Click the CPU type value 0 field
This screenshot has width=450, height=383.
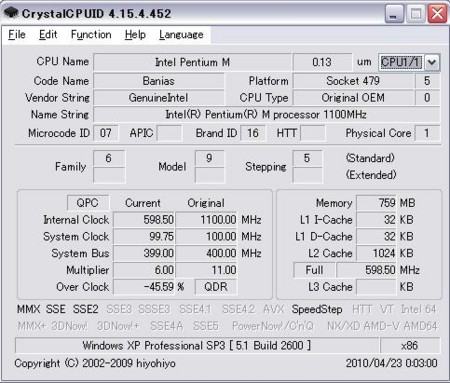pyautogui.click(x=427, y=98)
